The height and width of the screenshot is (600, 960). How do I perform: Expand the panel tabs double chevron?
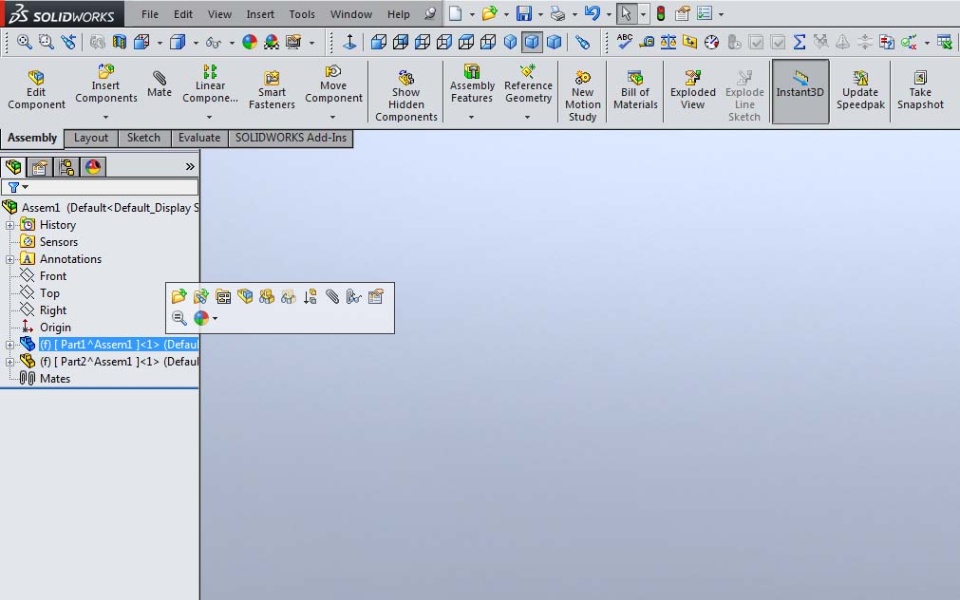click(x=190, y=167)
